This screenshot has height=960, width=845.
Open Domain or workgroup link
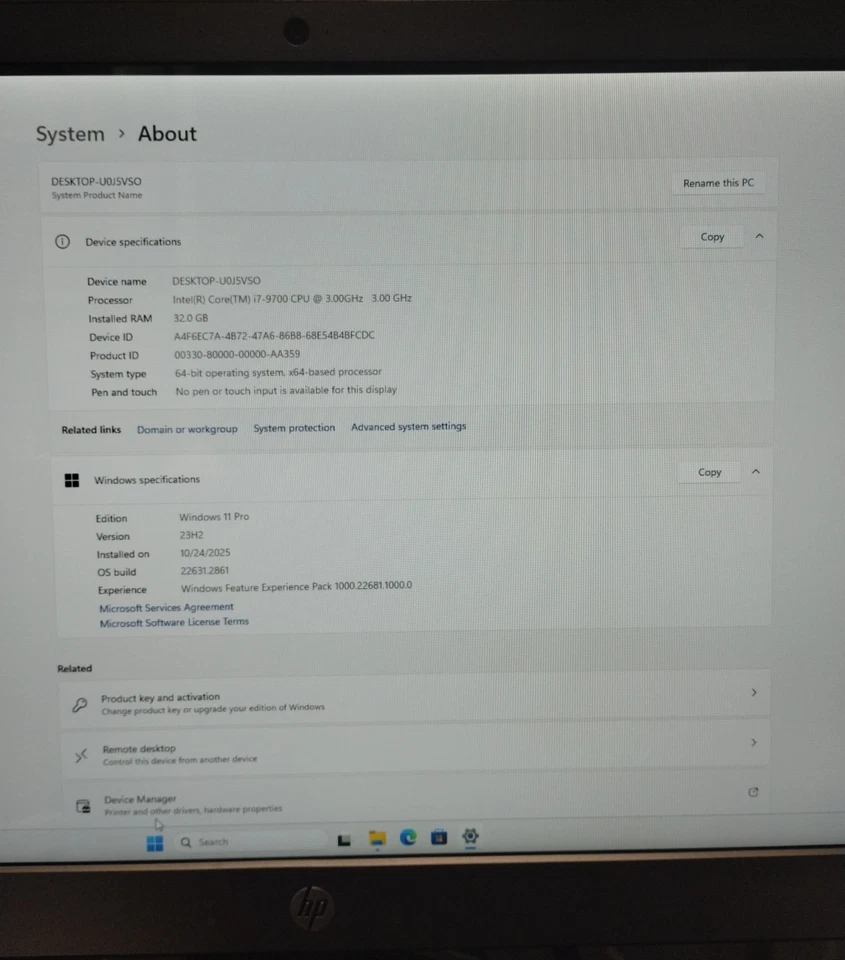(x=187, y=429)
